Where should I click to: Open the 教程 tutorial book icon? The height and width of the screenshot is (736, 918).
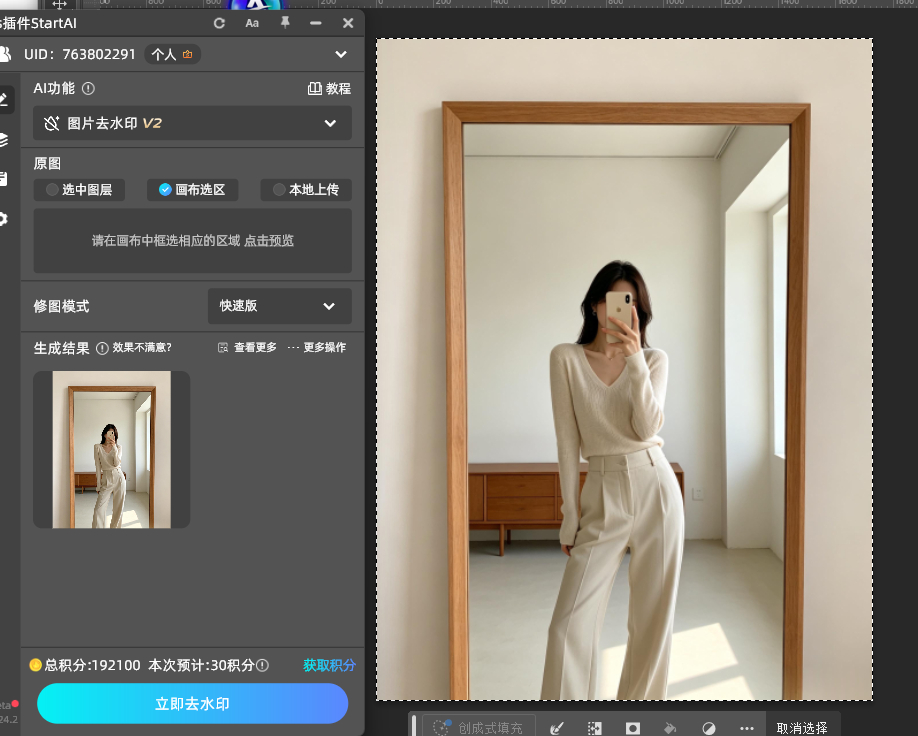tap(314, 88)
